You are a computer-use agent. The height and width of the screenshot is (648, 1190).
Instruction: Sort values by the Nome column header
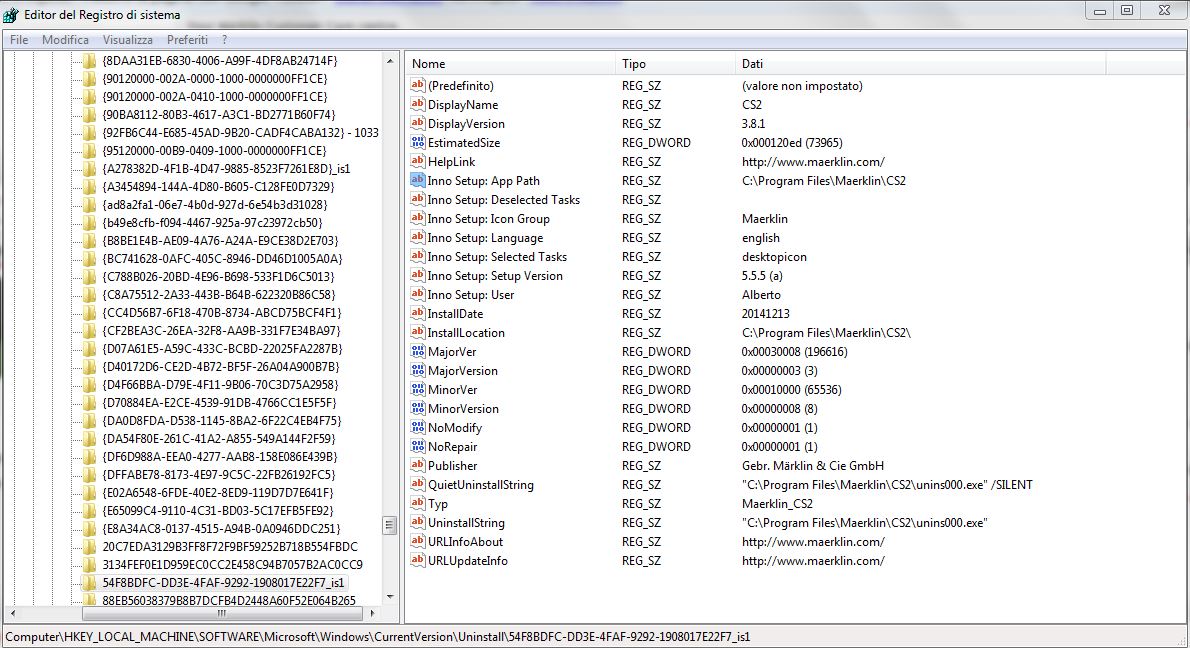pyautogui.click(x=510, y=64)
